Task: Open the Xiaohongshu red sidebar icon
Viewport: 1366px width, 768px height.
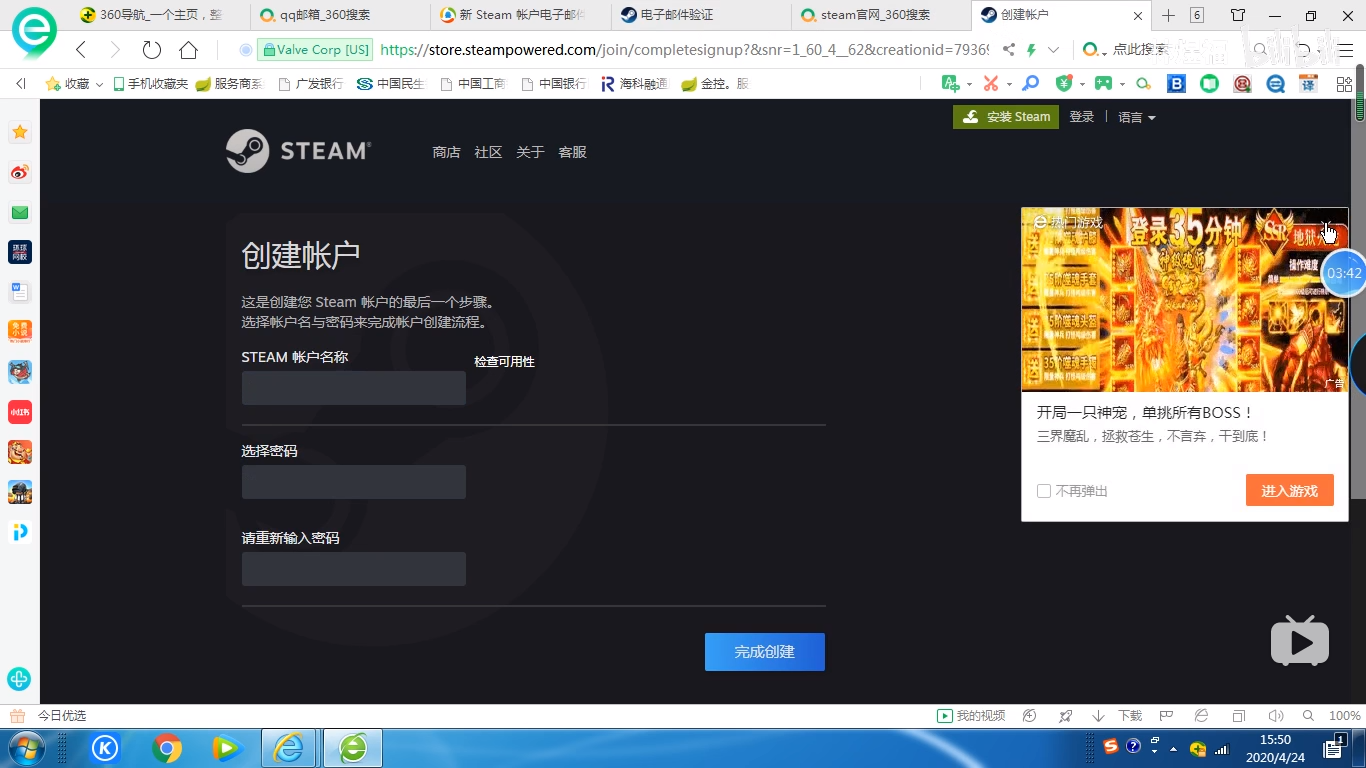Action: [20, 412]
